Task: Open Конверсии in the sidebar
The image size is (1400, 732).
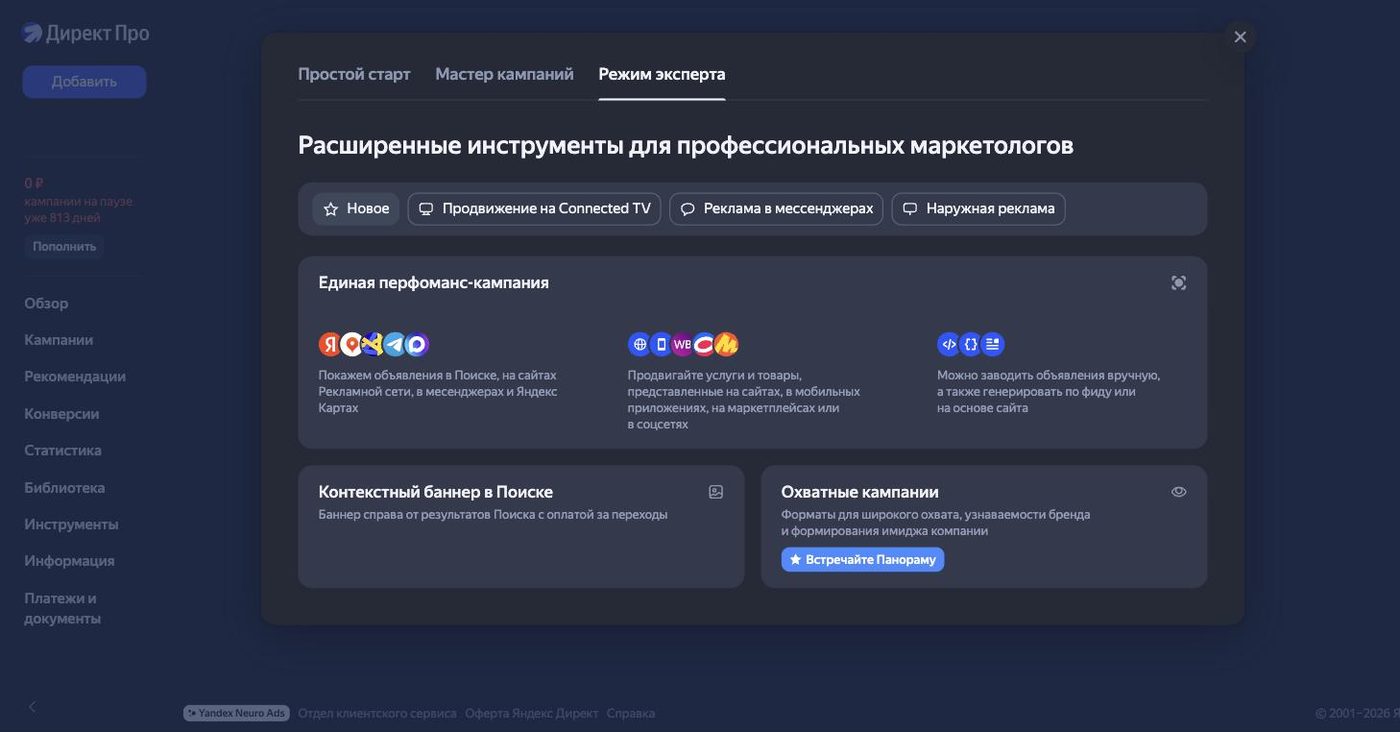Action: pyautogui.click(x=62, y=414)
